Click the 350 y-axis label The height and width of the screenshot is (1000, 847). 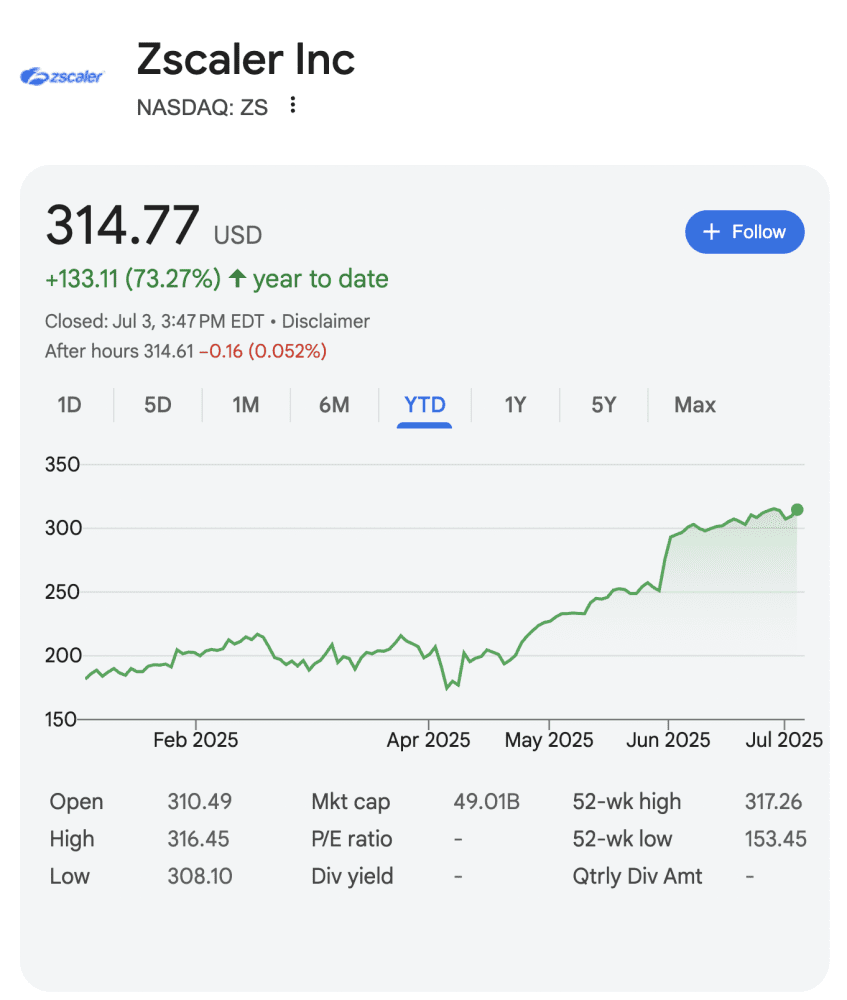point(63,464)
